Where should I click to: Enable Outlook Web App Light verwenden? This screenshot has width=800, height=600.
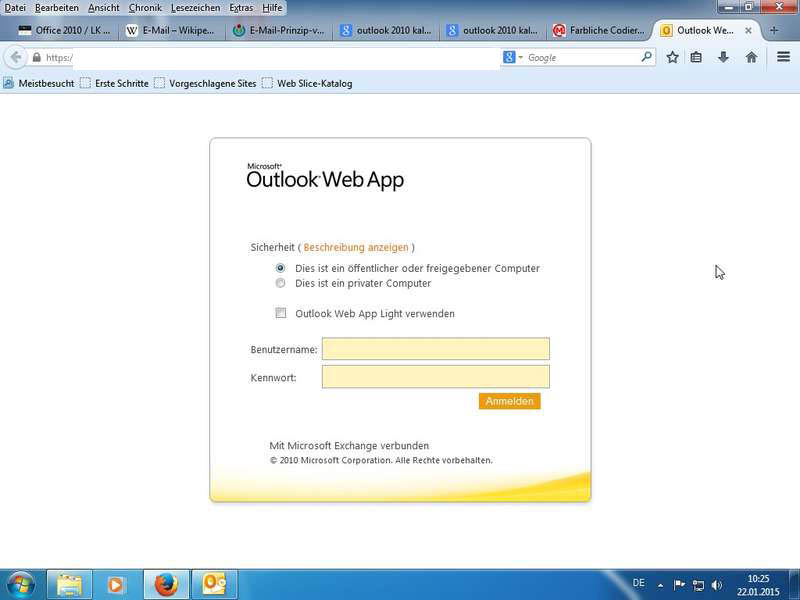click(281, 313)
